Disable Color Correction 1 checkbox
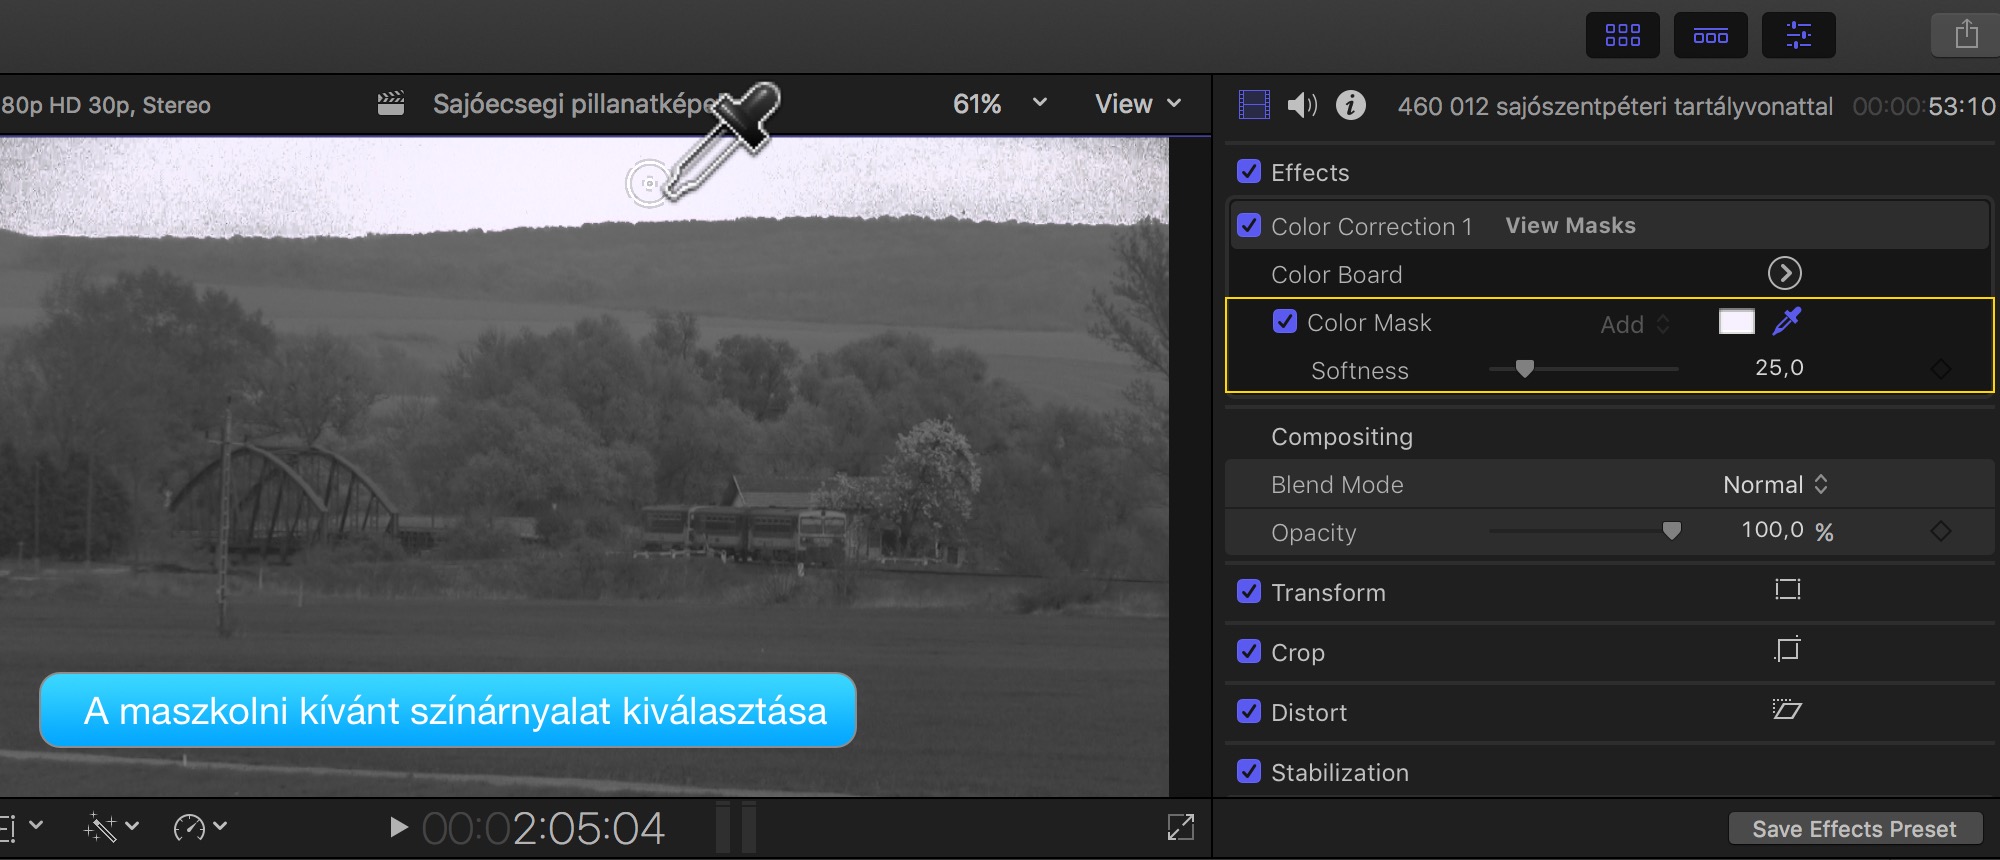The width and height of the screenshot is (2000, 860). tap(1249, 225)
